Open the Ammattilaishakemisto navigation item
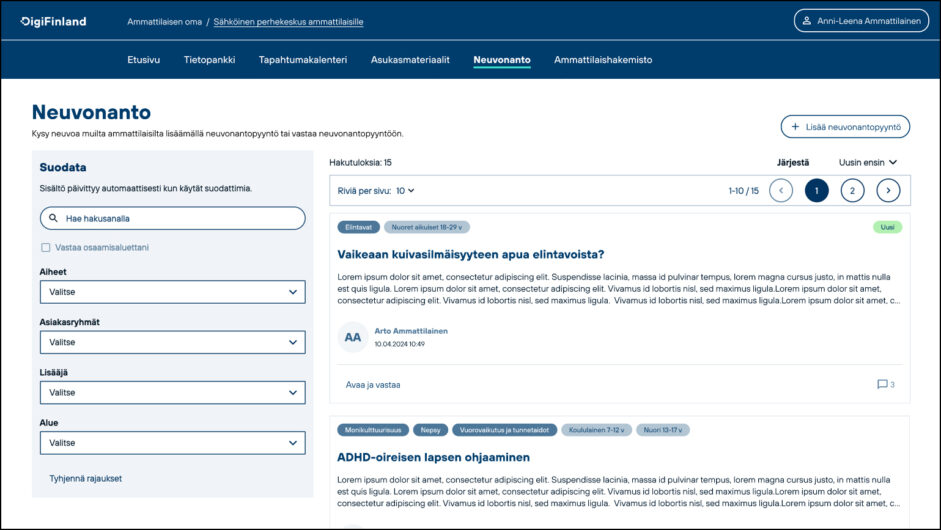Screen dimensions: 941x530 (603, 60)
